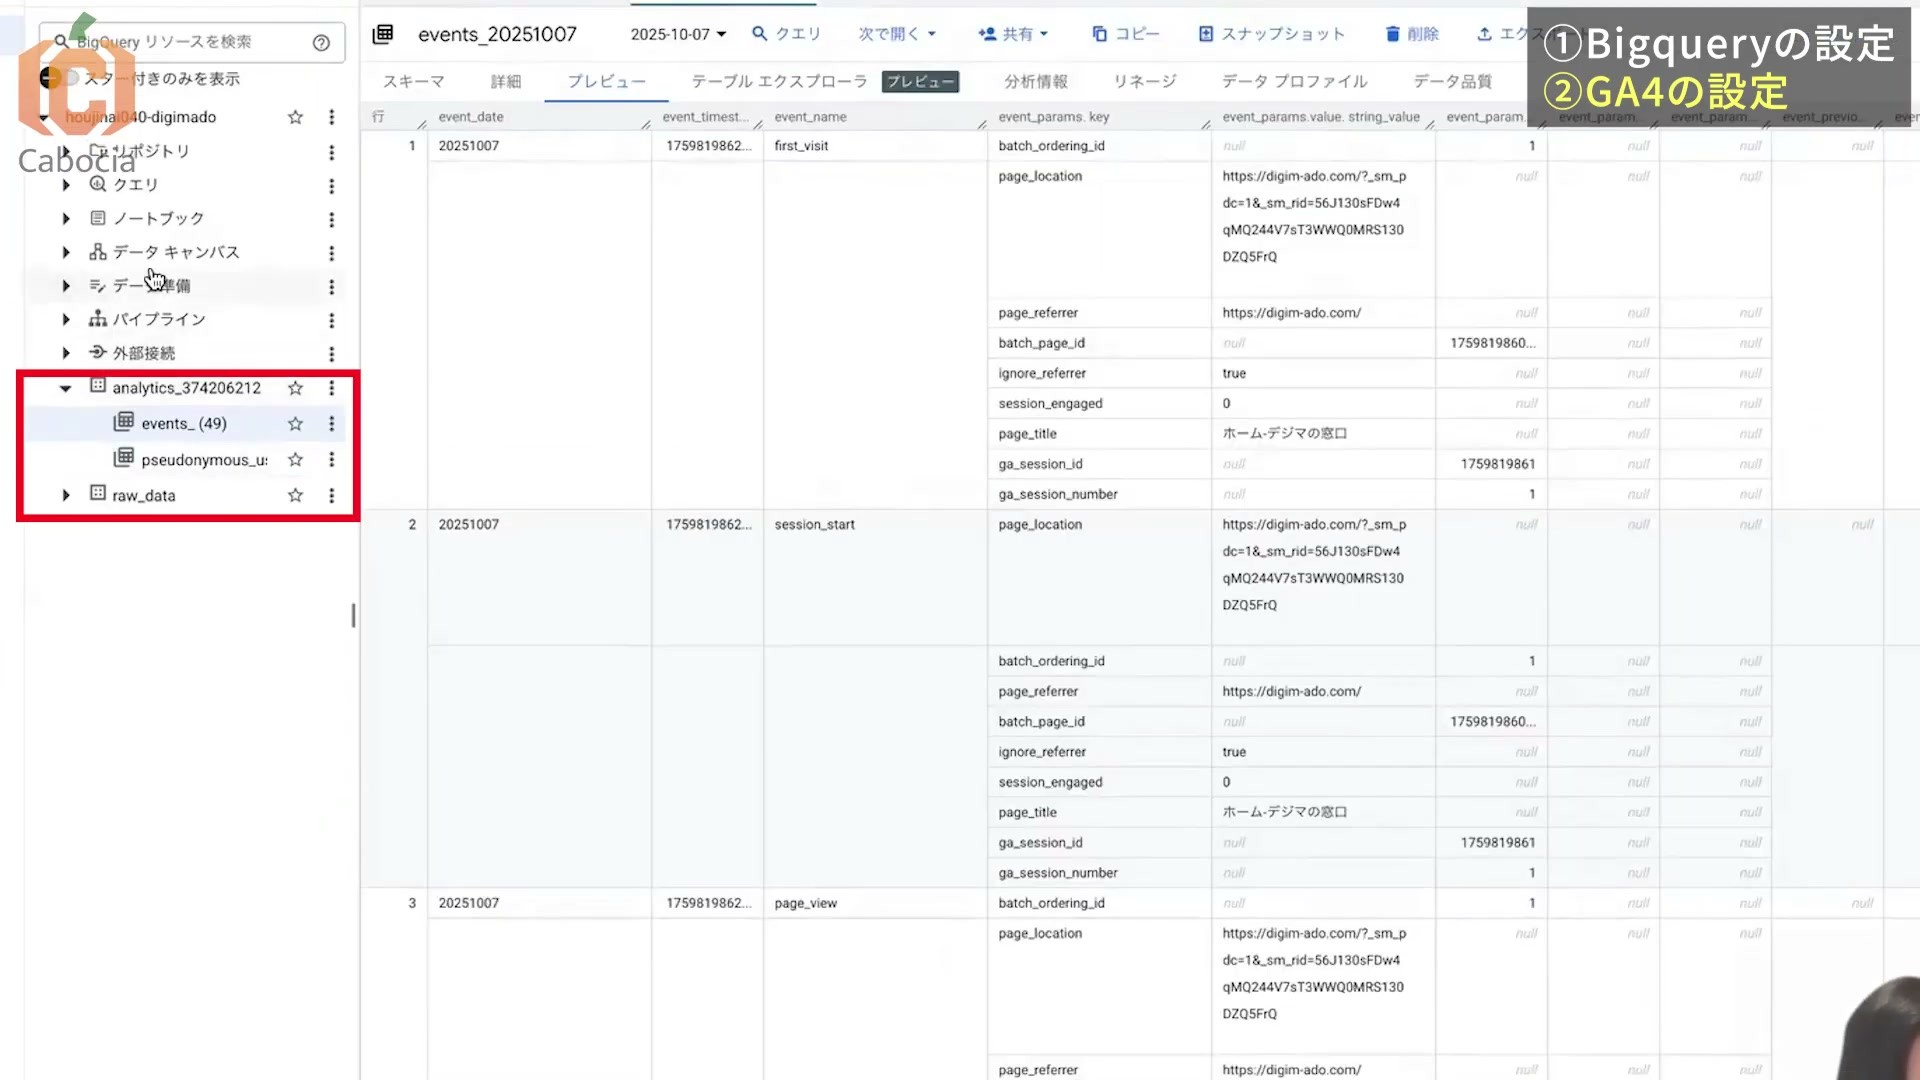The image size is (1920, 1080).
Task: Click the スナップショット button
Action: pos(1271,34)
